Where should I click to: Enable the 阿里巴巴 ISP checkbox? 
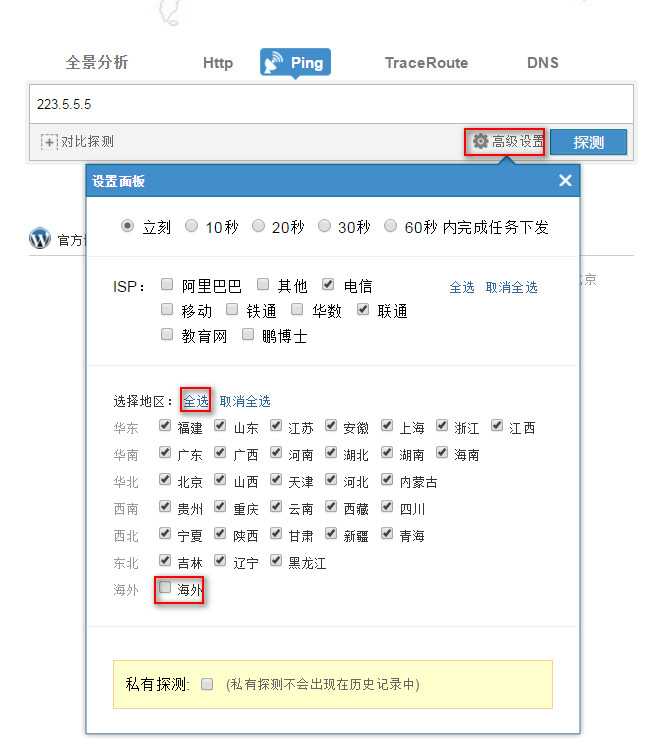click(167, 285)
